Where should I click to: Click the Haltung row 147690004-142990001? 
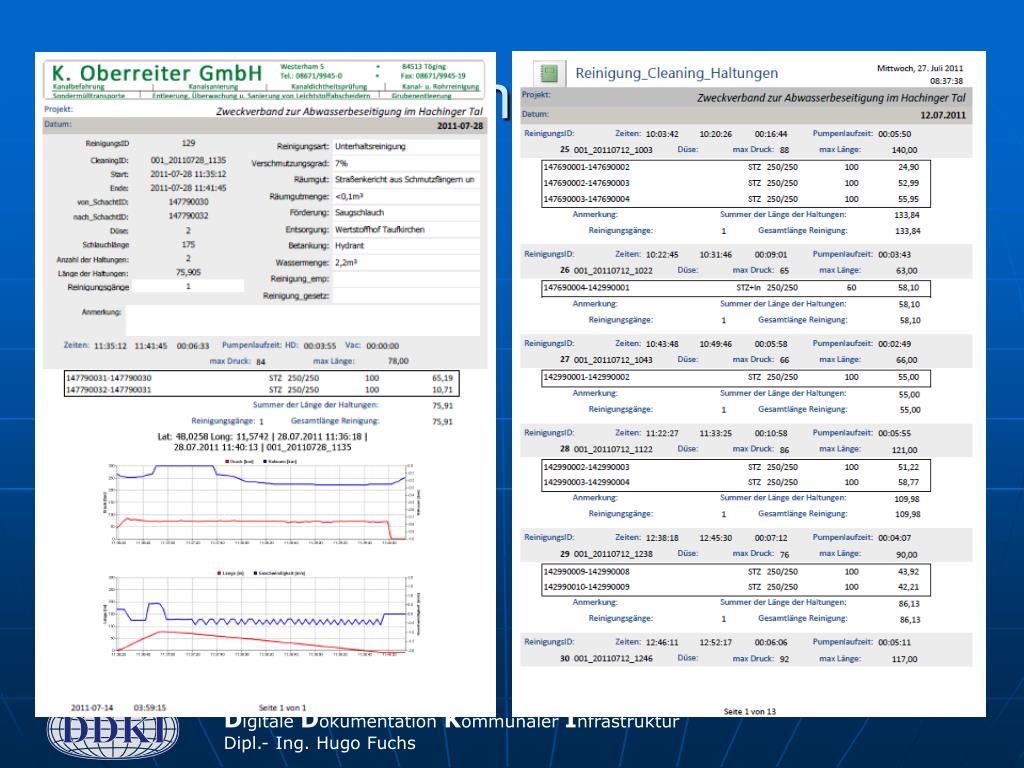(736, 288)
